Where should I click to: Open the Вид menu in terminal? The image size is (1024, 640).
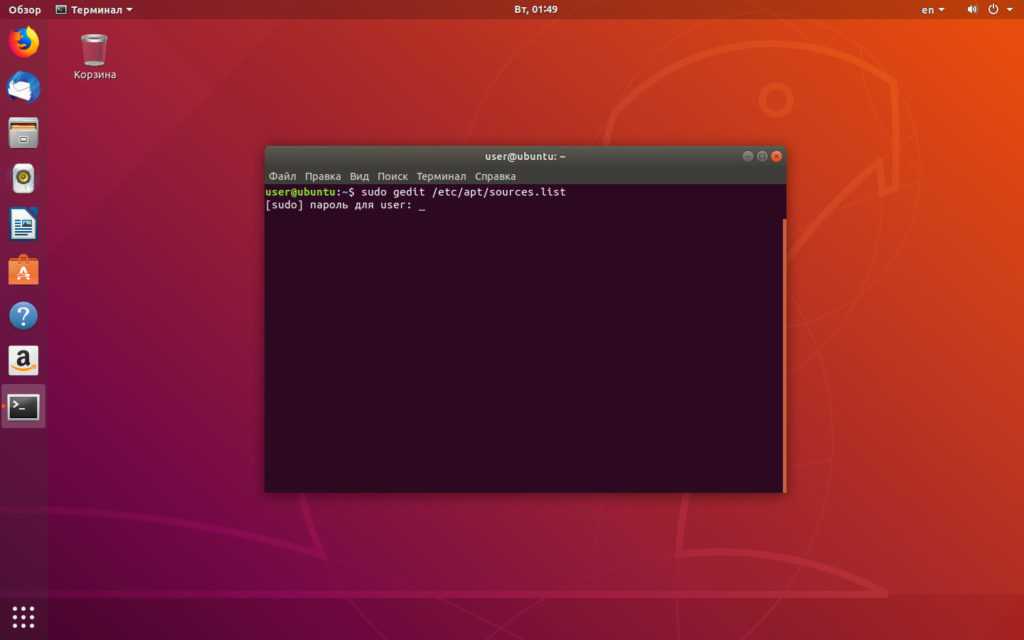click(359, 176)
